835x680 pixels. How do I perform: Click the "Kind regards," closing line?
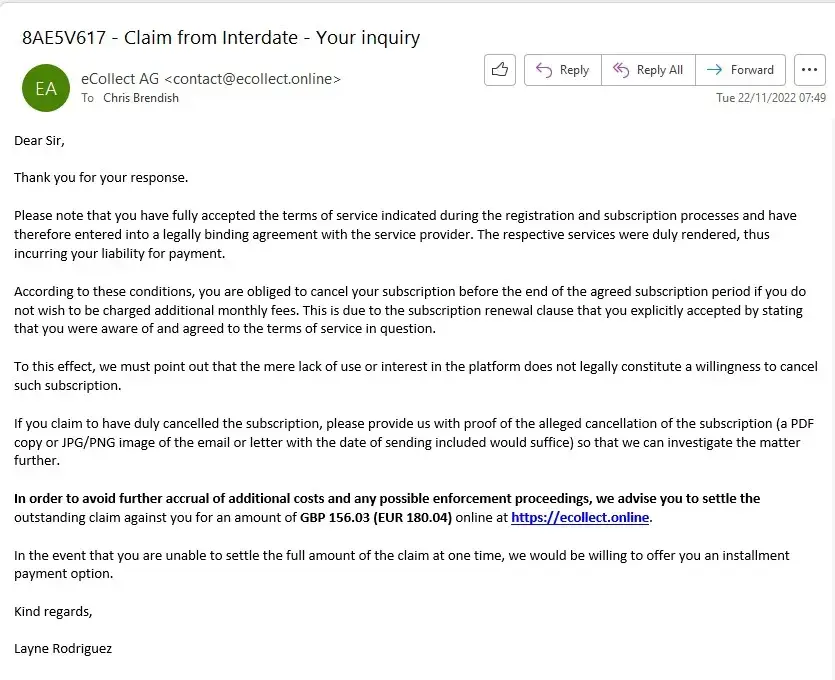coord(53,611)
